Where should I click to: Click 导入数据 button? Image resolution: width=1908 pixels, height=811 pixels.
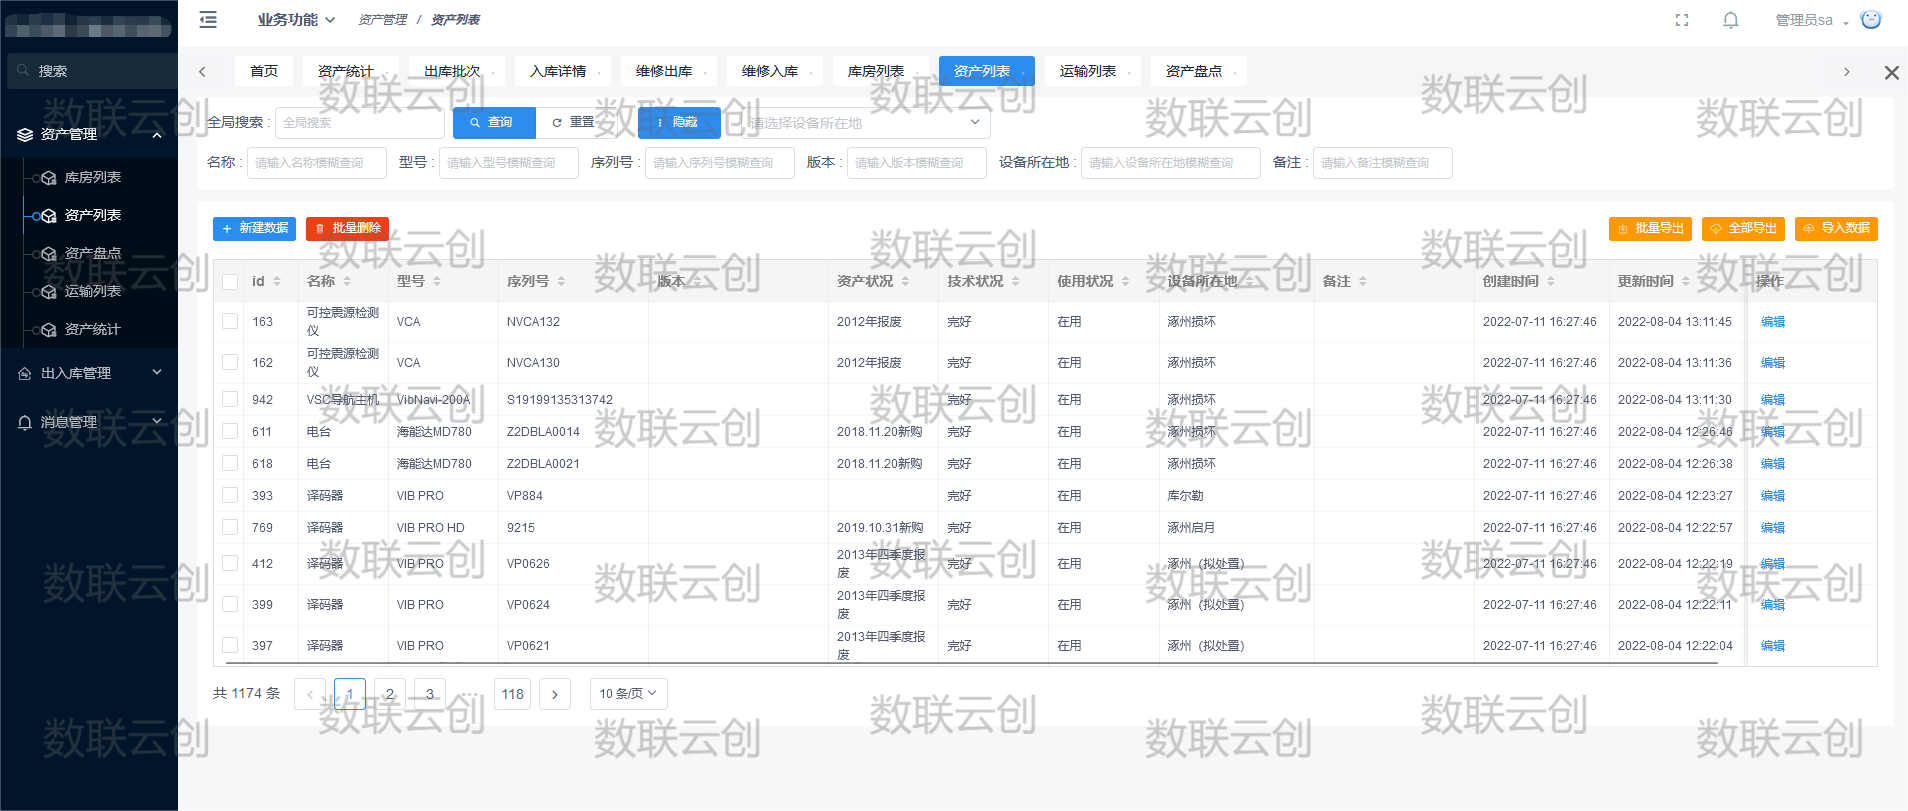[1836, 229]
